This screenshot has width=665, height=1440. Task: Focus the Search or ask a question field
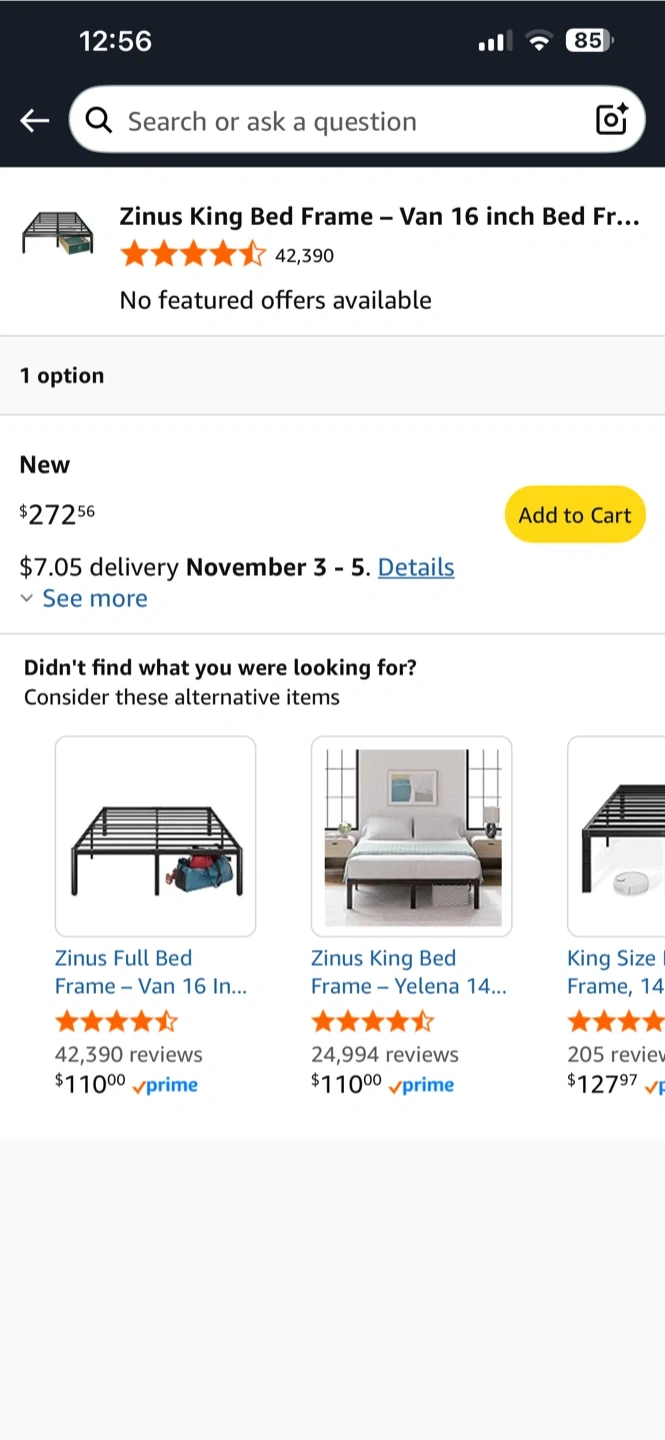pos(350,121)
